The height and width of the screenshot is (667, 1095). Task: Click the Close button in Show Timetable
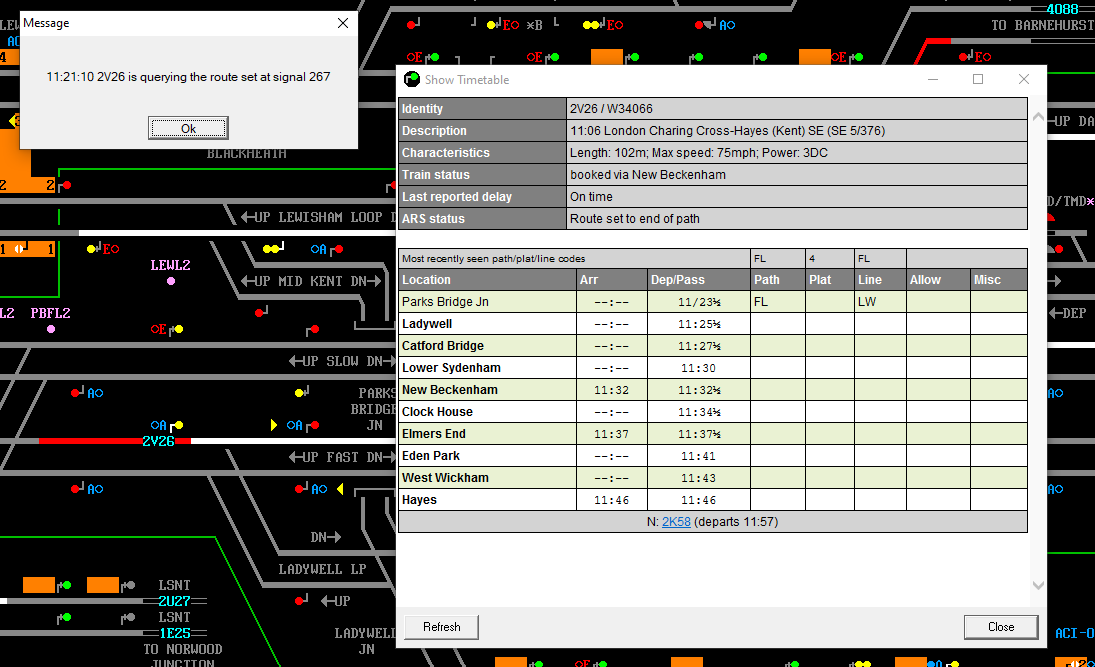click(1001, 626)
